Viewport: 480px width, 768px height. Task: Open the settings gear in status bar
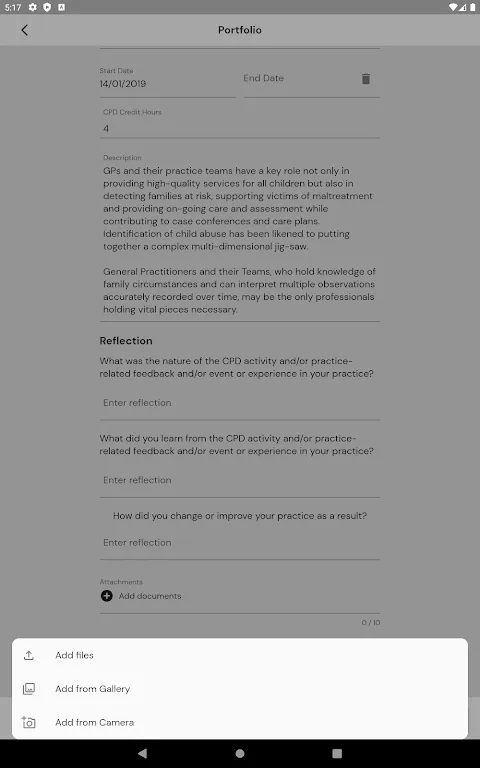point(33,7)
